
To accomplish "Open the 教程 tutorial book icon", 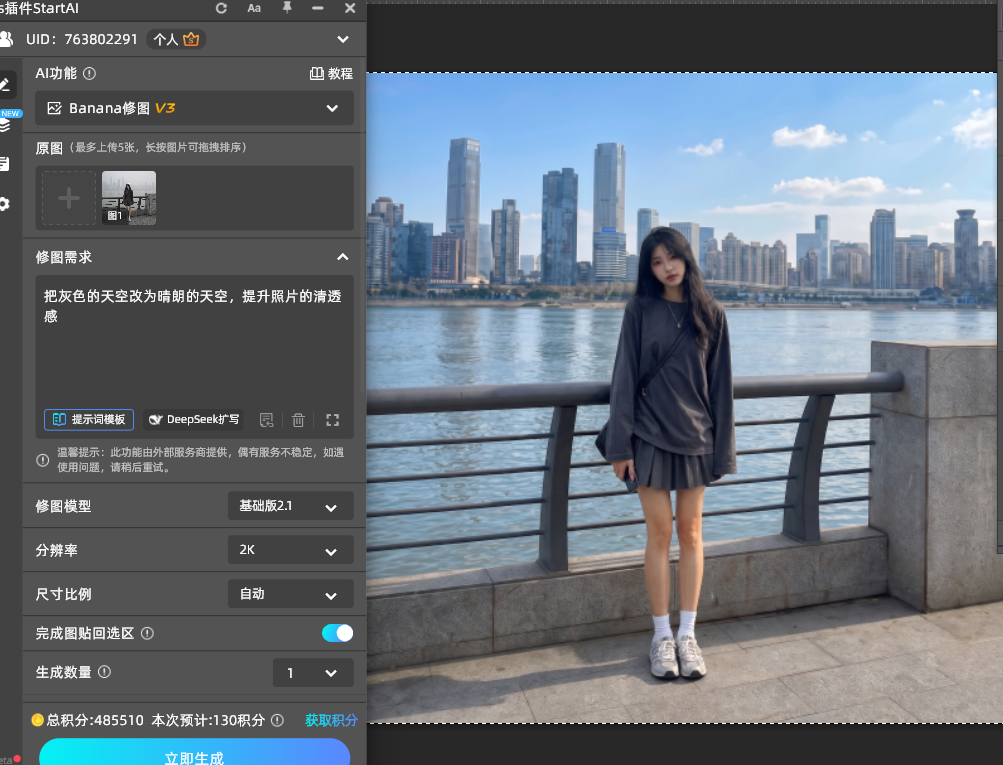I will coord(316,74).
